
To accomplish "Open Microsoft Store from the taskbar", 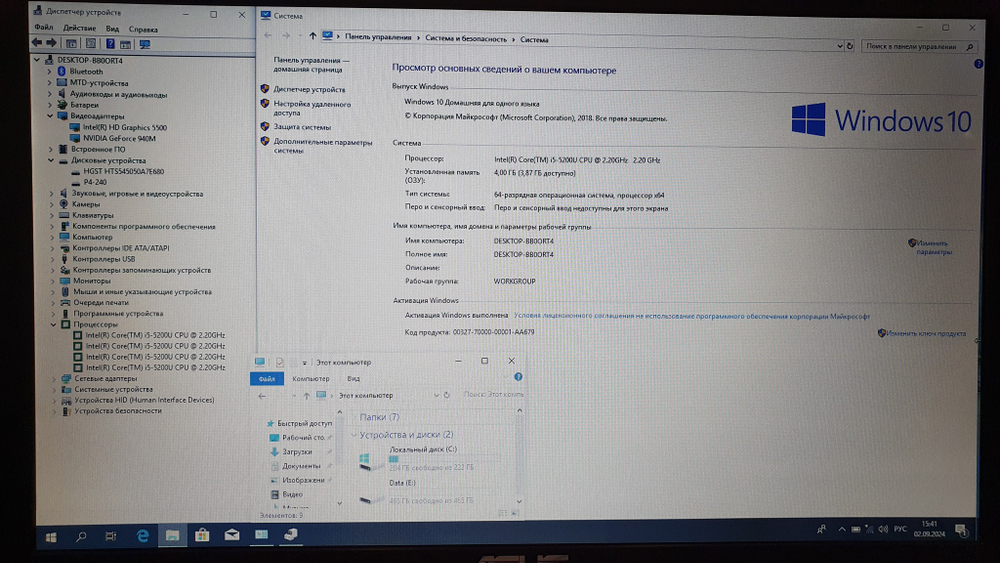I will click(x=202, y=536).
